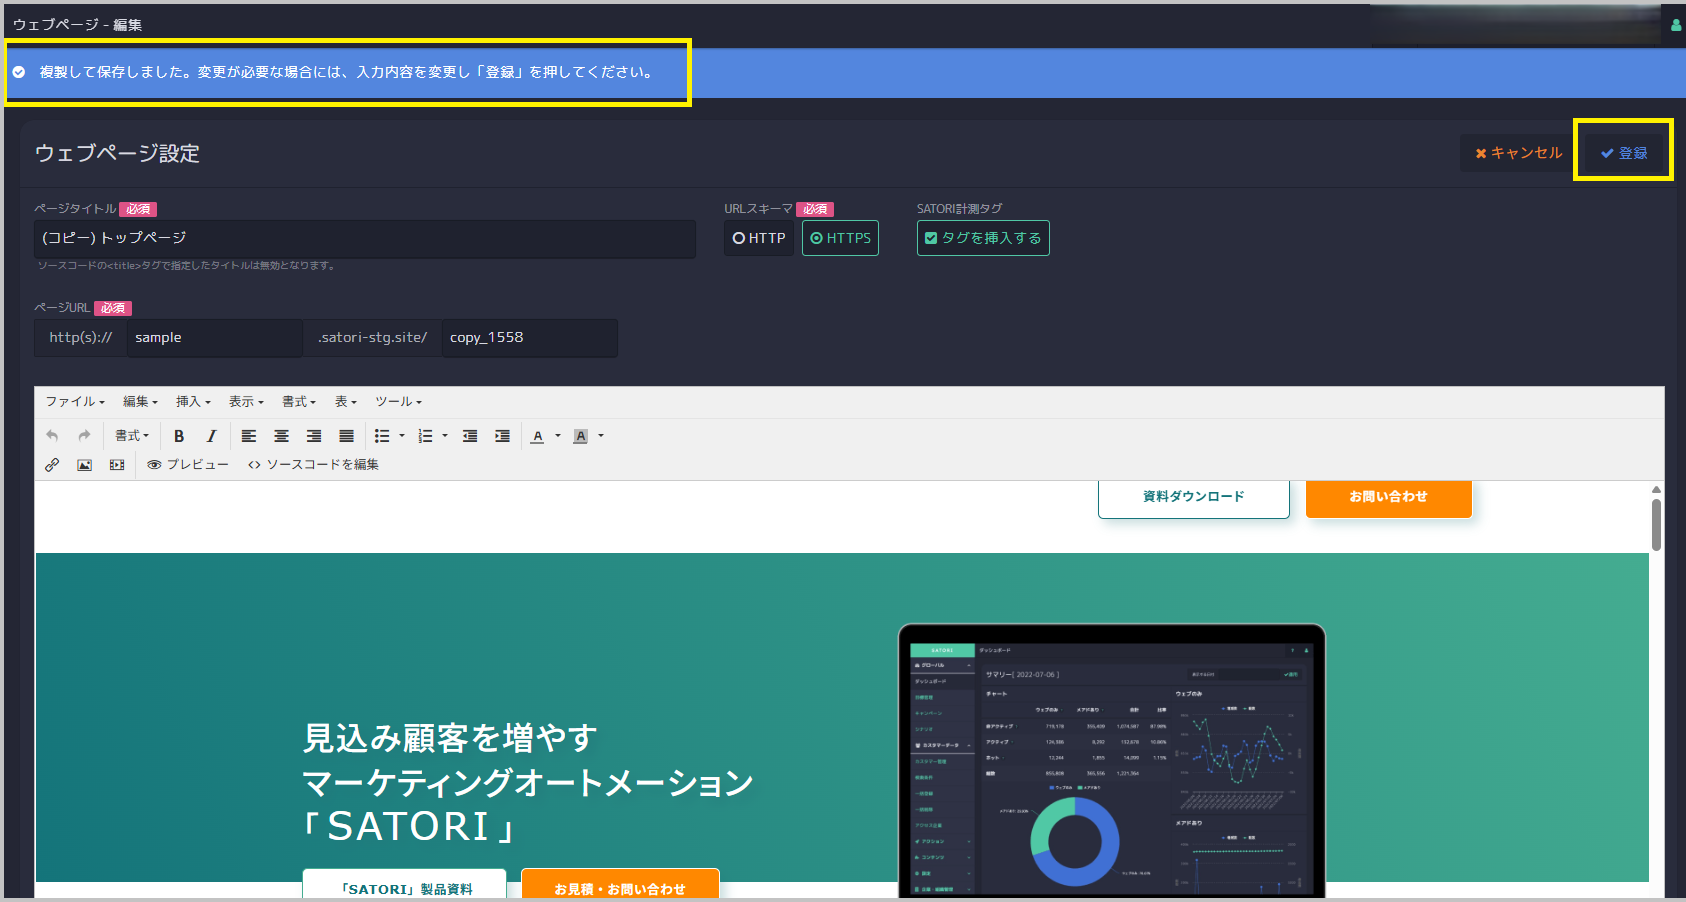Viewport: 1686px width, 902px height.
Task: Align text to the left
Action: [249, 436]
